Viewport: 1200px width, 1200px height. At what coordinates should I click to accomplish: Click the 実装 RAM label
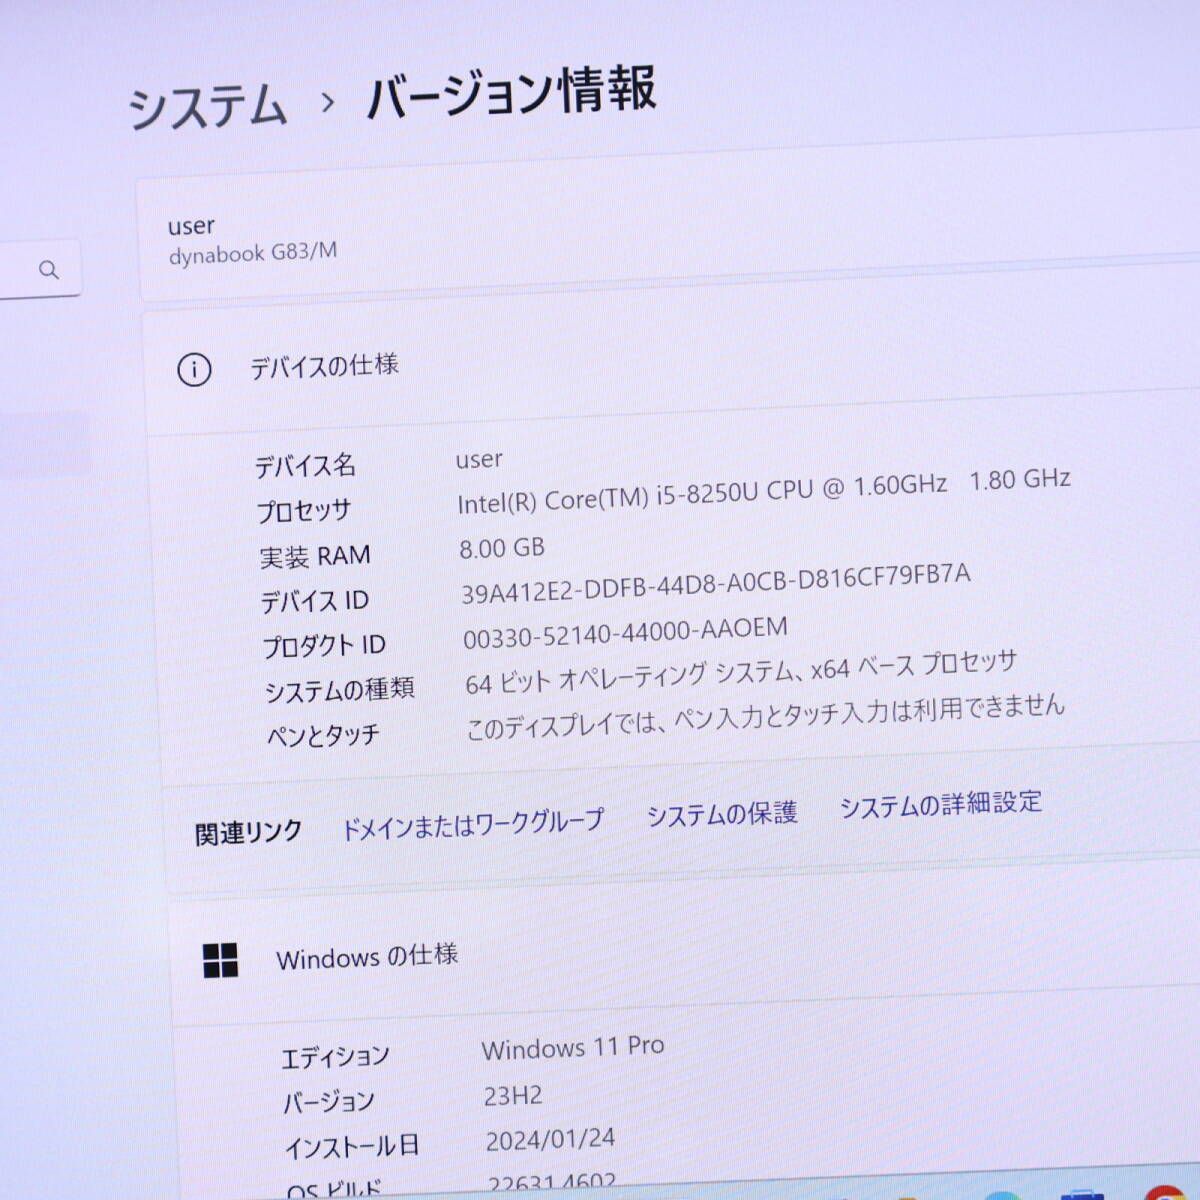[315, 556]
